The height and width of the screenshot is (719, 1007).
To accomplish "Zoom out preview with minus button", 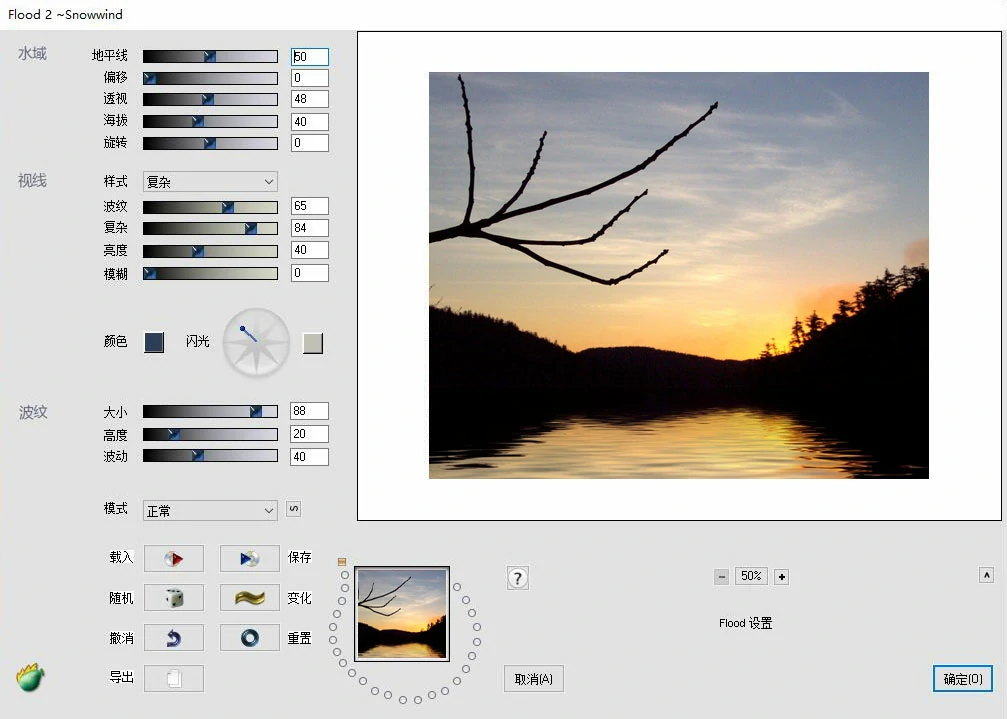I will (722, 576).
